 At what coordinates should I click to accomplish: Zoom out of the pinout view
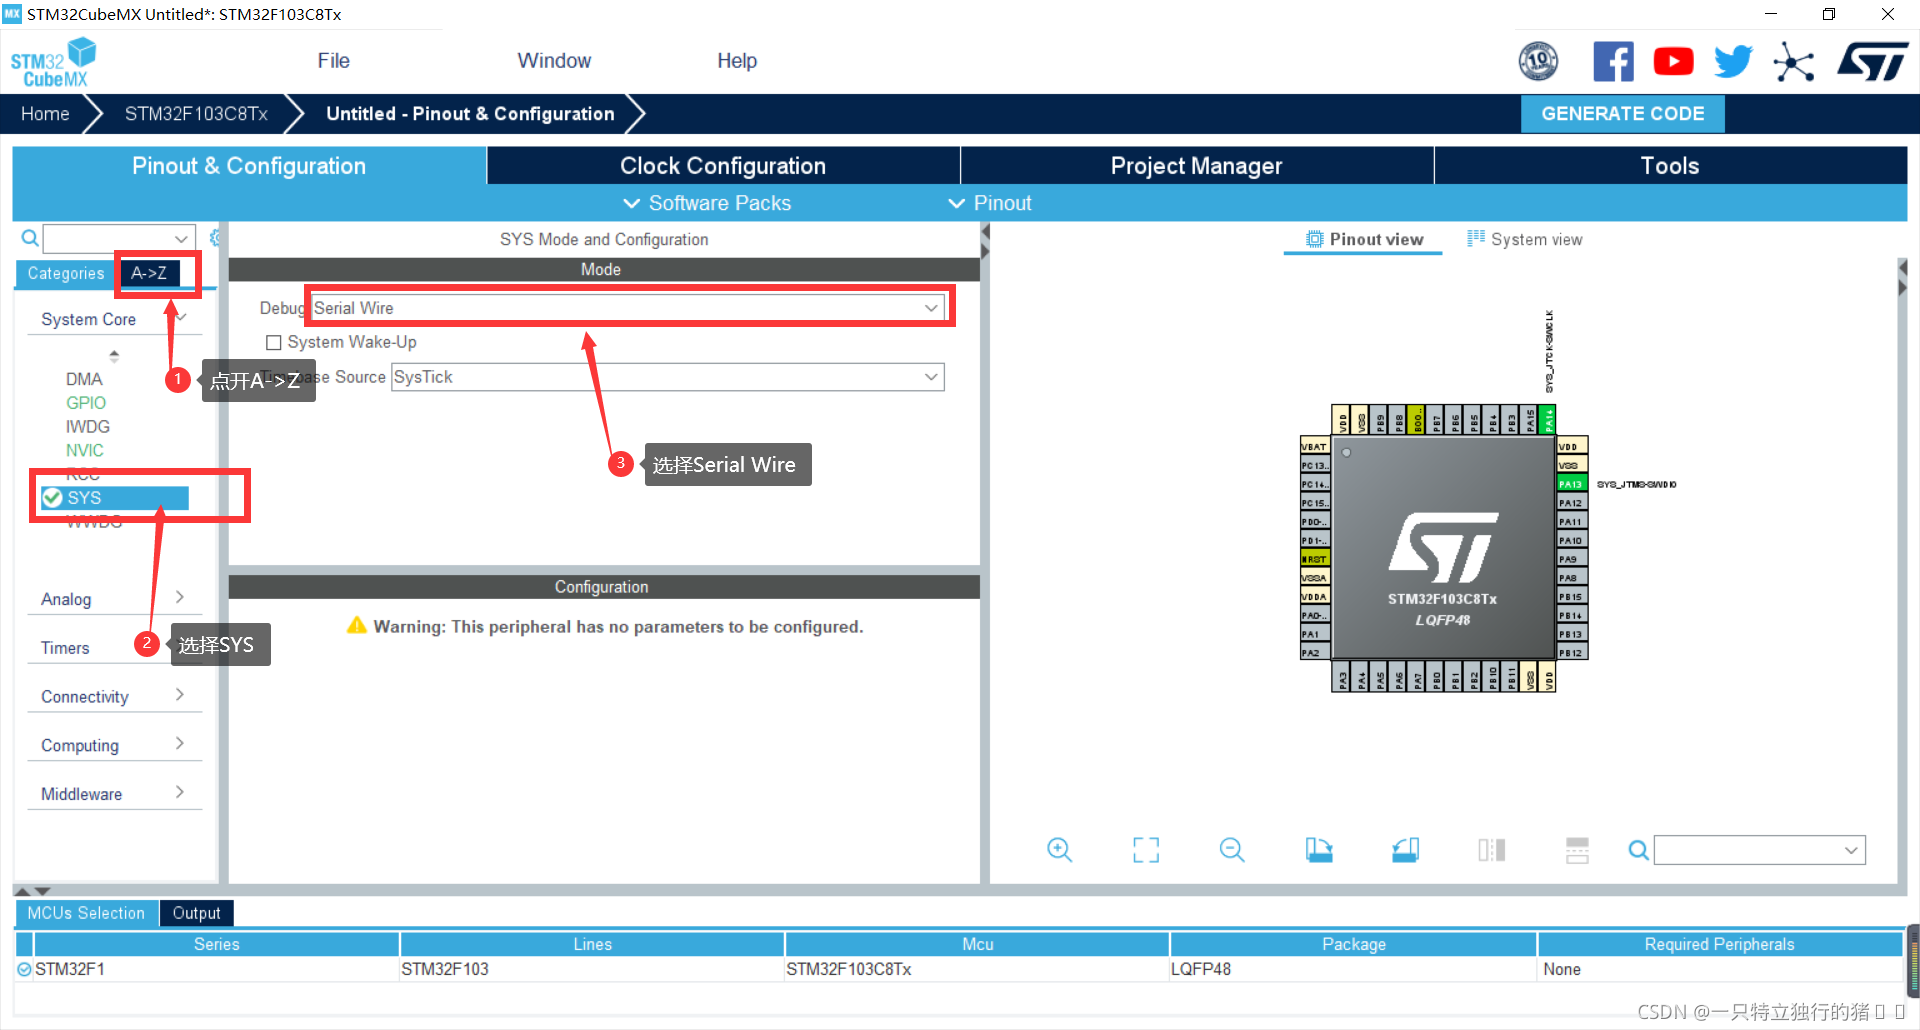click(x=1232, y=850)
